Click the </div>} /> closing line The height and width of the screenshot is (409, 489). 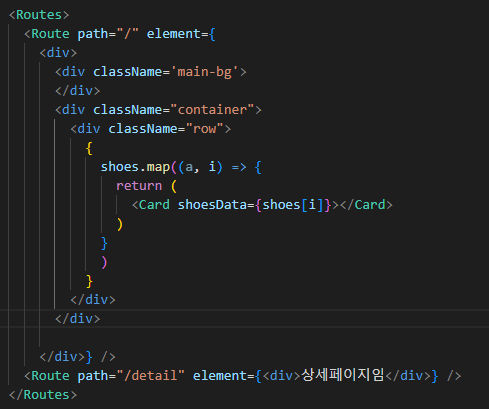point(77,357)
